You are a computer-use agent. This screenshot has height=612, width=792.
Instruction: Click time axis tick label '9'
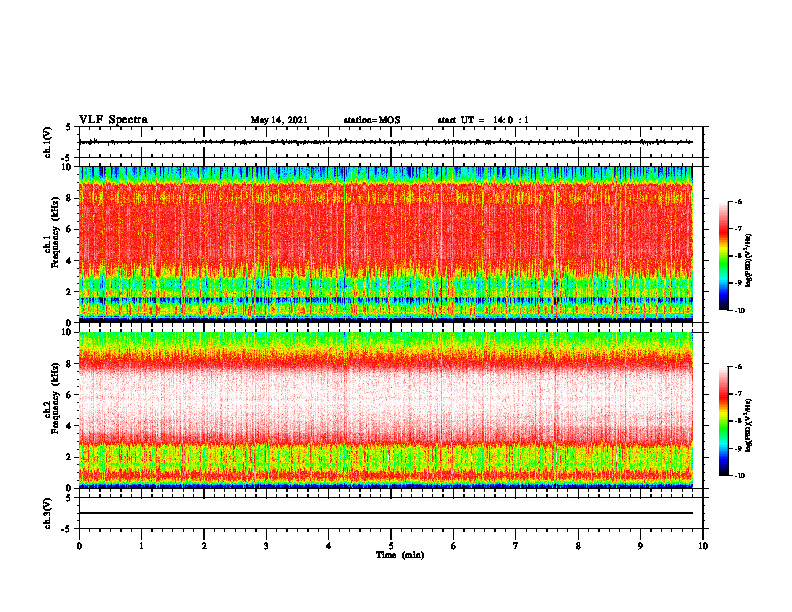(640, 546)
